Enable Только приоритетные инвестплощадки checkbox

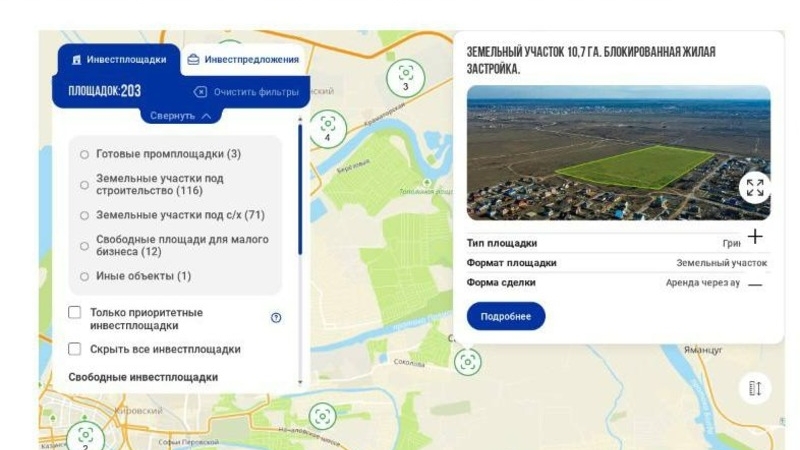[74, 312]
